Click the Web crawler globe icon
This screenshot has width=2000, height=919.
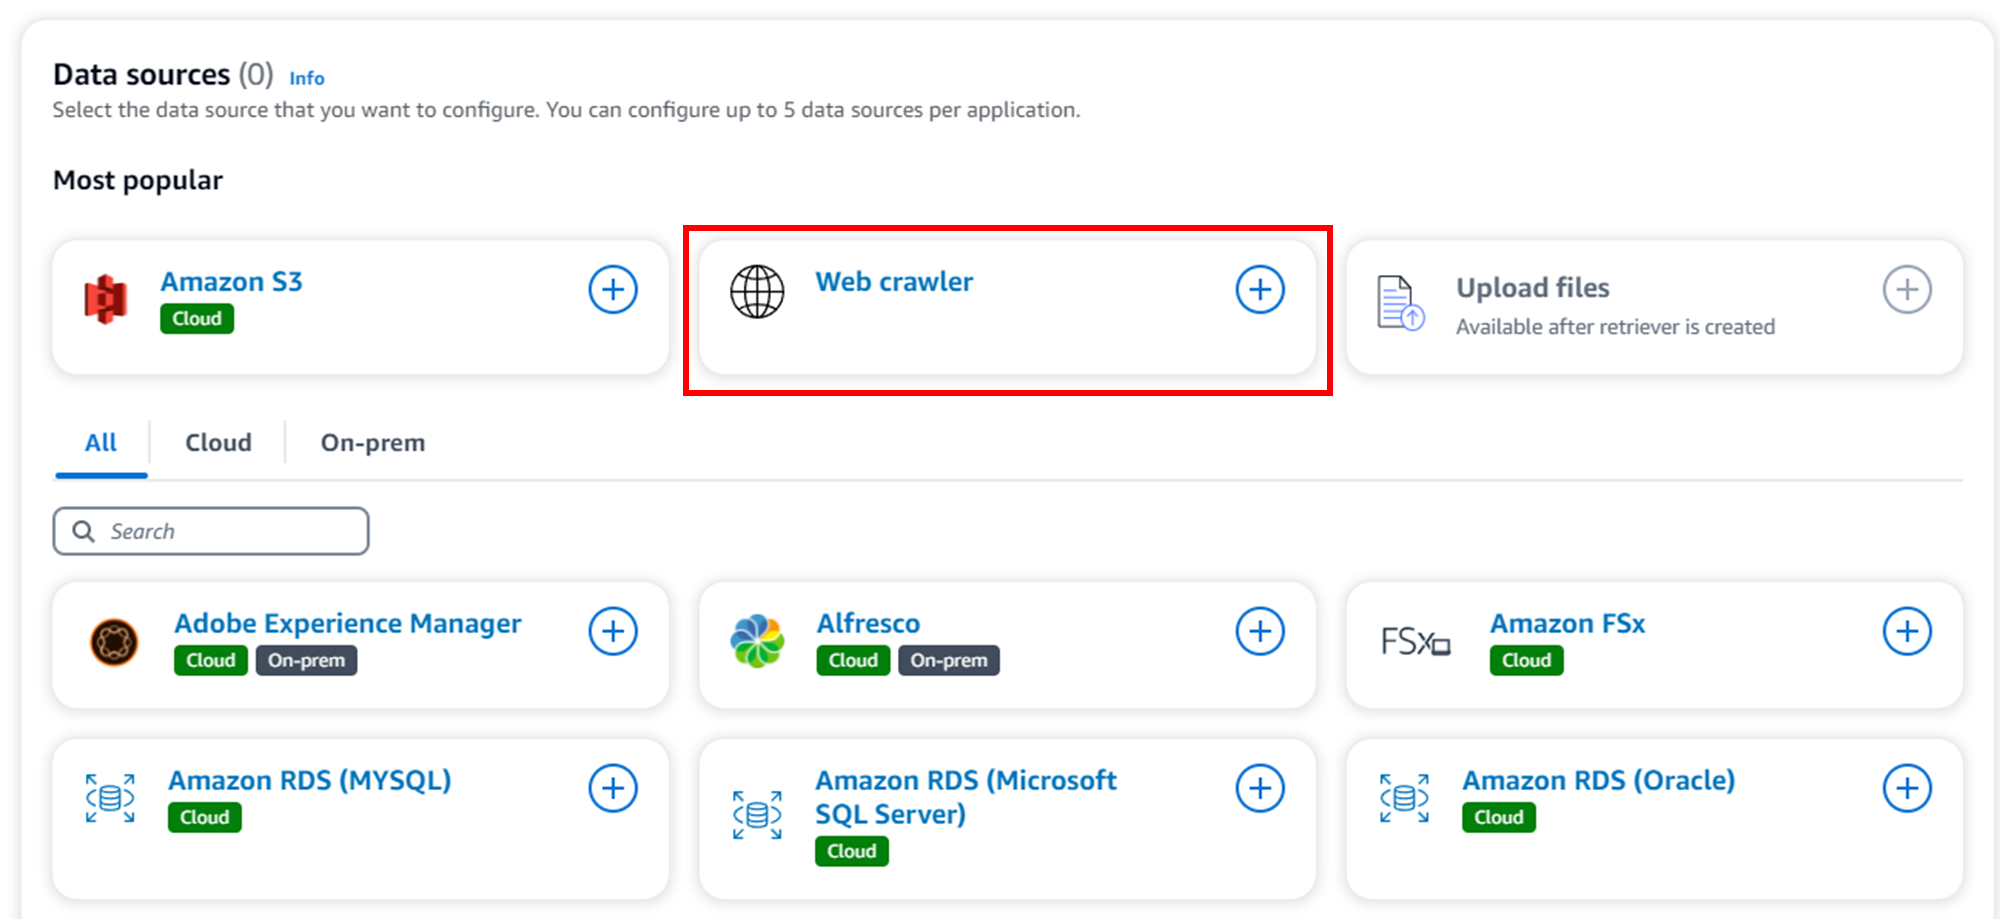point(757,292)
